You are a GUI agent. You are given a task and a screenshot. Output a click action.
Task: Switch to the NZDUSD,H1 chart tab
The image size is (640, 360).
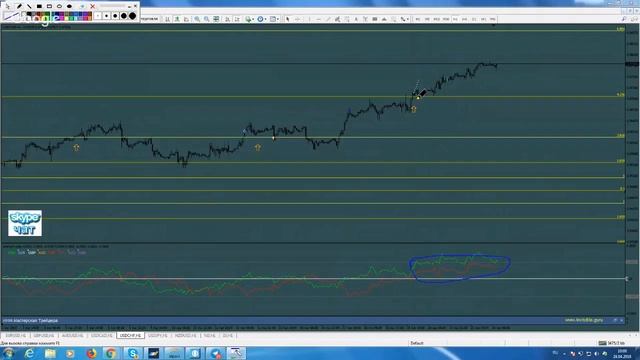[x=186, y=336]
